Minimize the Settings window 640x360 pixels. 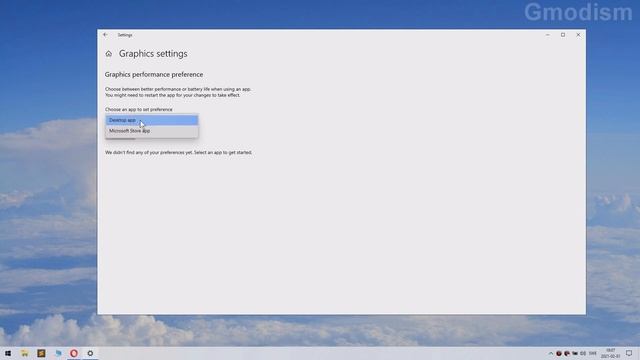[x=548, y=35]
